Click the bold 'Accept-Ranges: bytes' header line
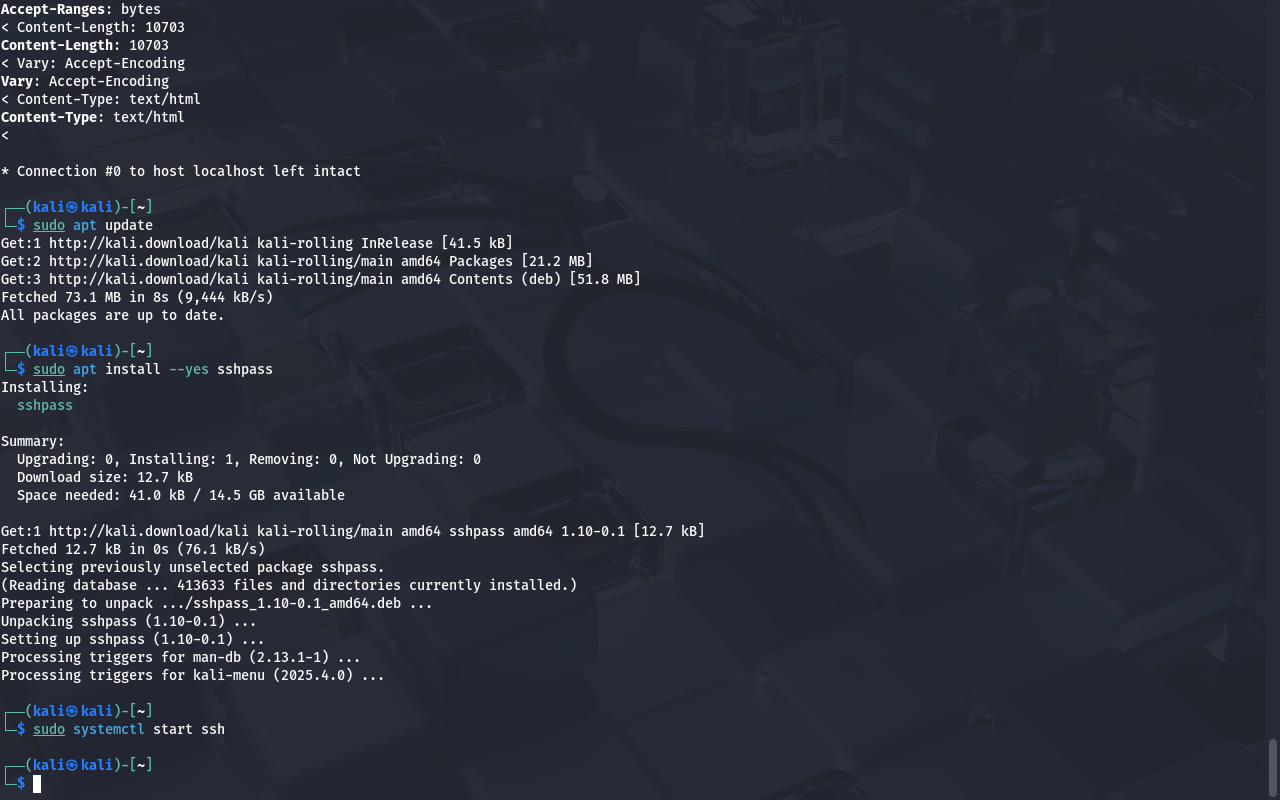This screenshot has width=1280, height=800. 81,9
